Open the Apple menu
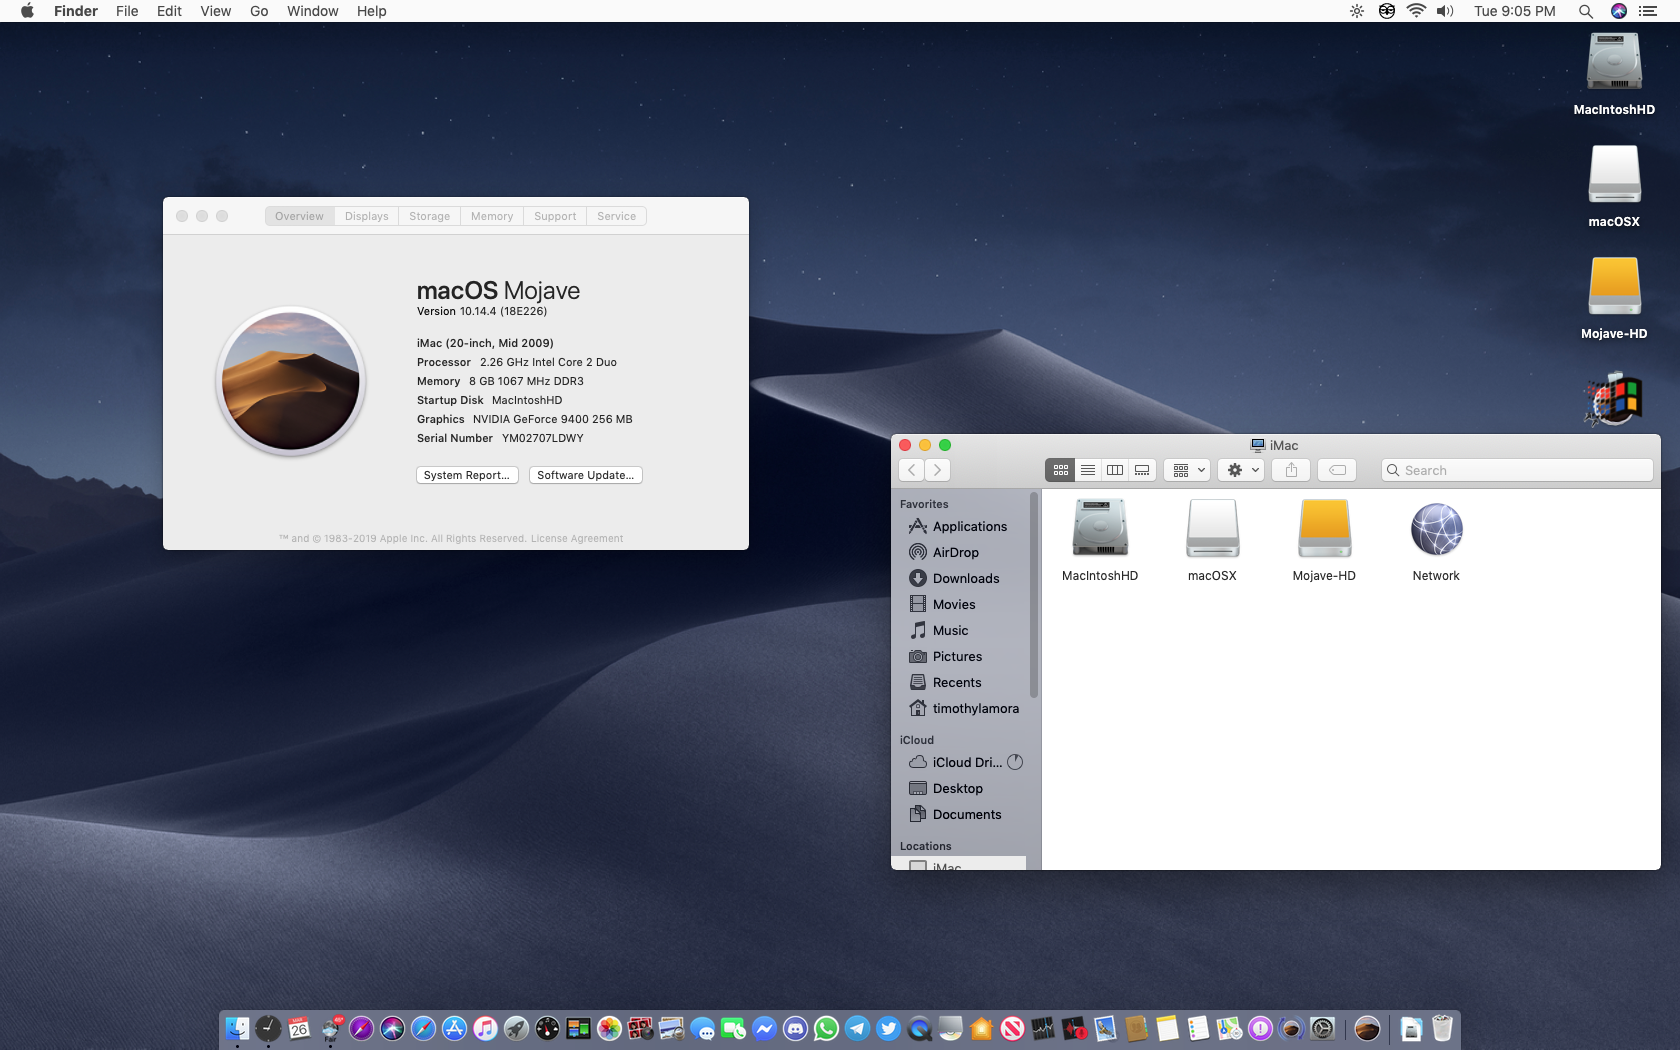 pos(27,11)
